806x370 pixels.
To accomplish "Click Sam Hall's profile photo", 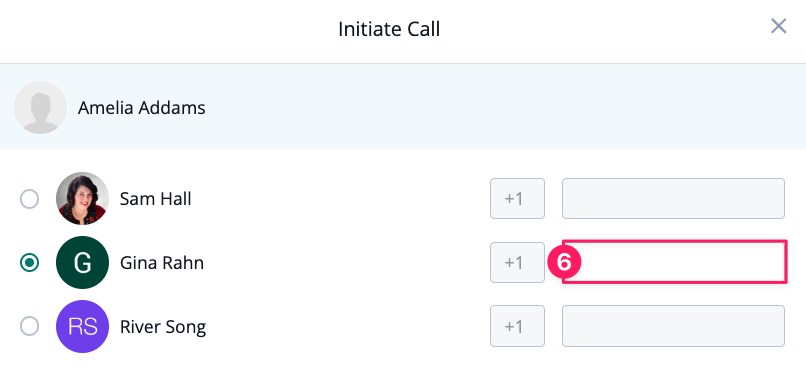I will tap(82, 198).
